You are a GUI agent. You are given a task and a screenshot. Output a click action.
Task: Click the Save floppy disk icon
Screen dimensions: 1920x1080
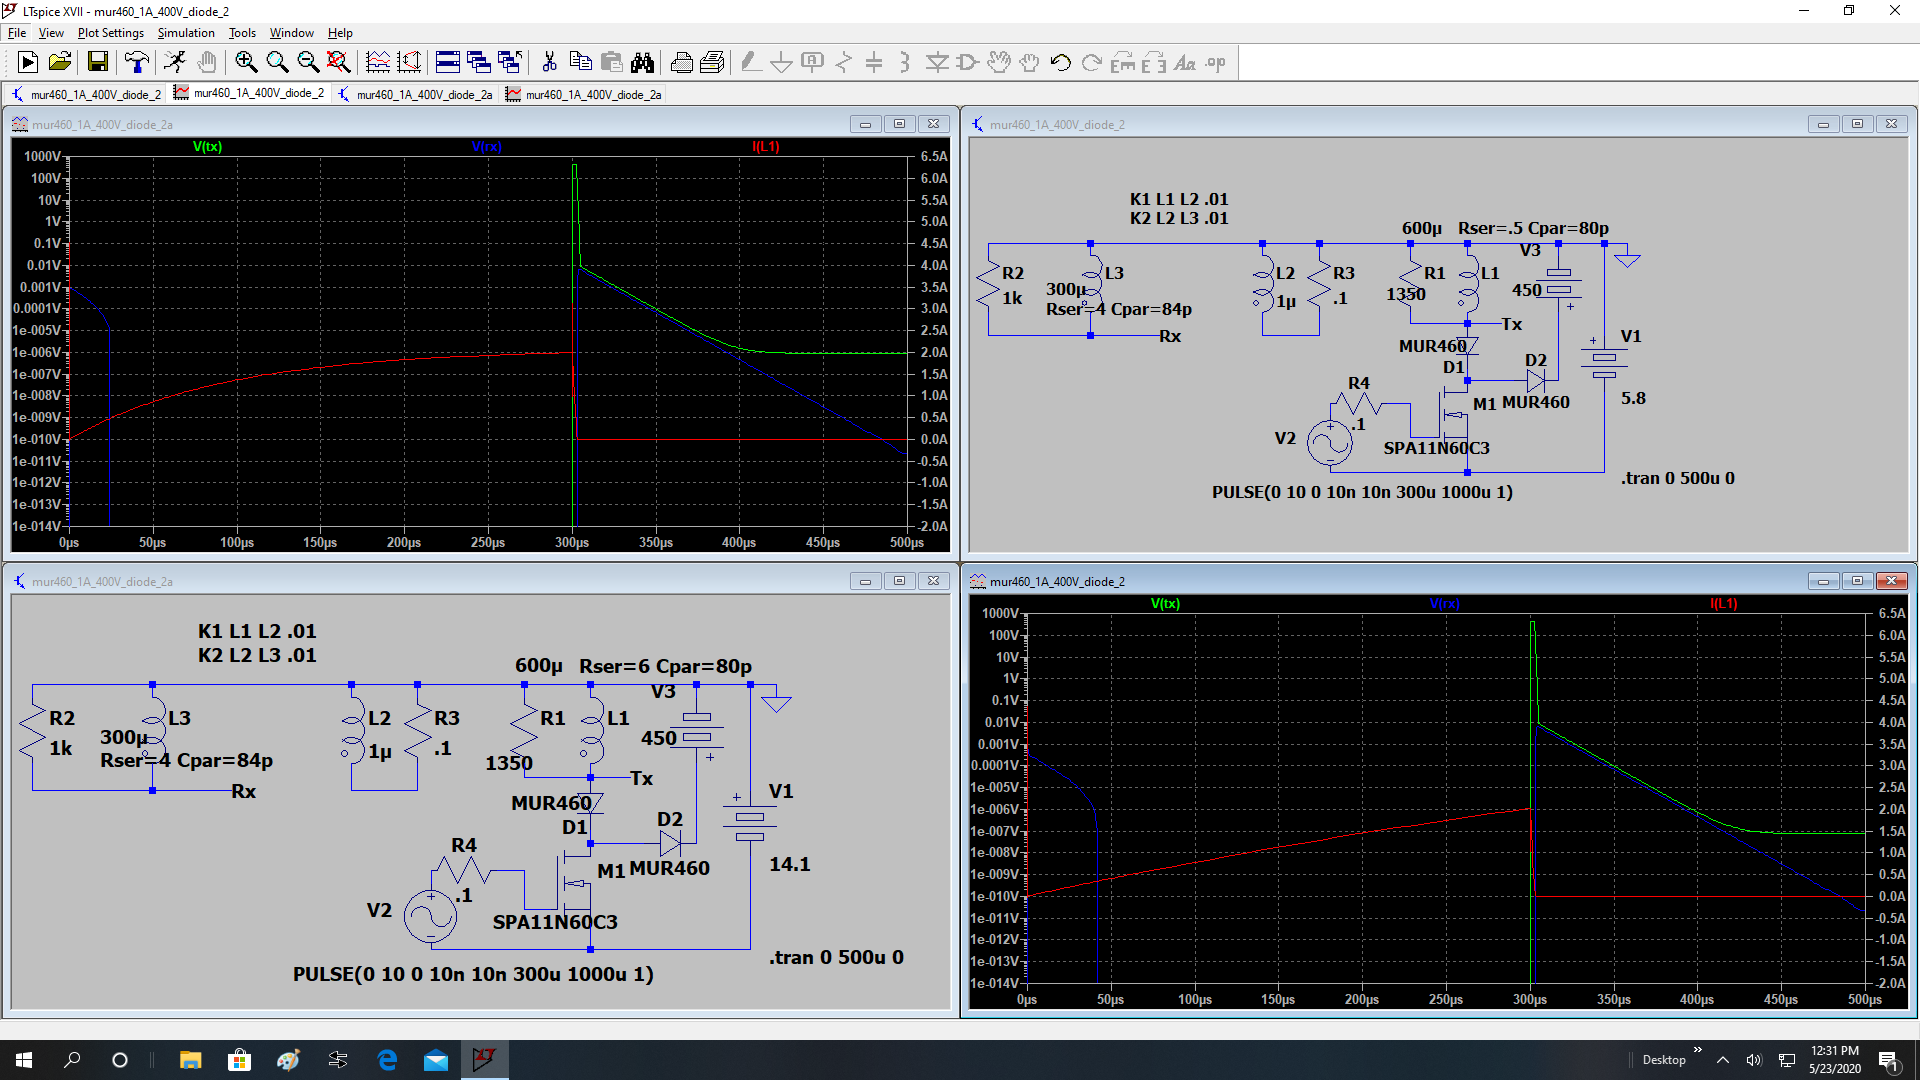tap(98, 63)
